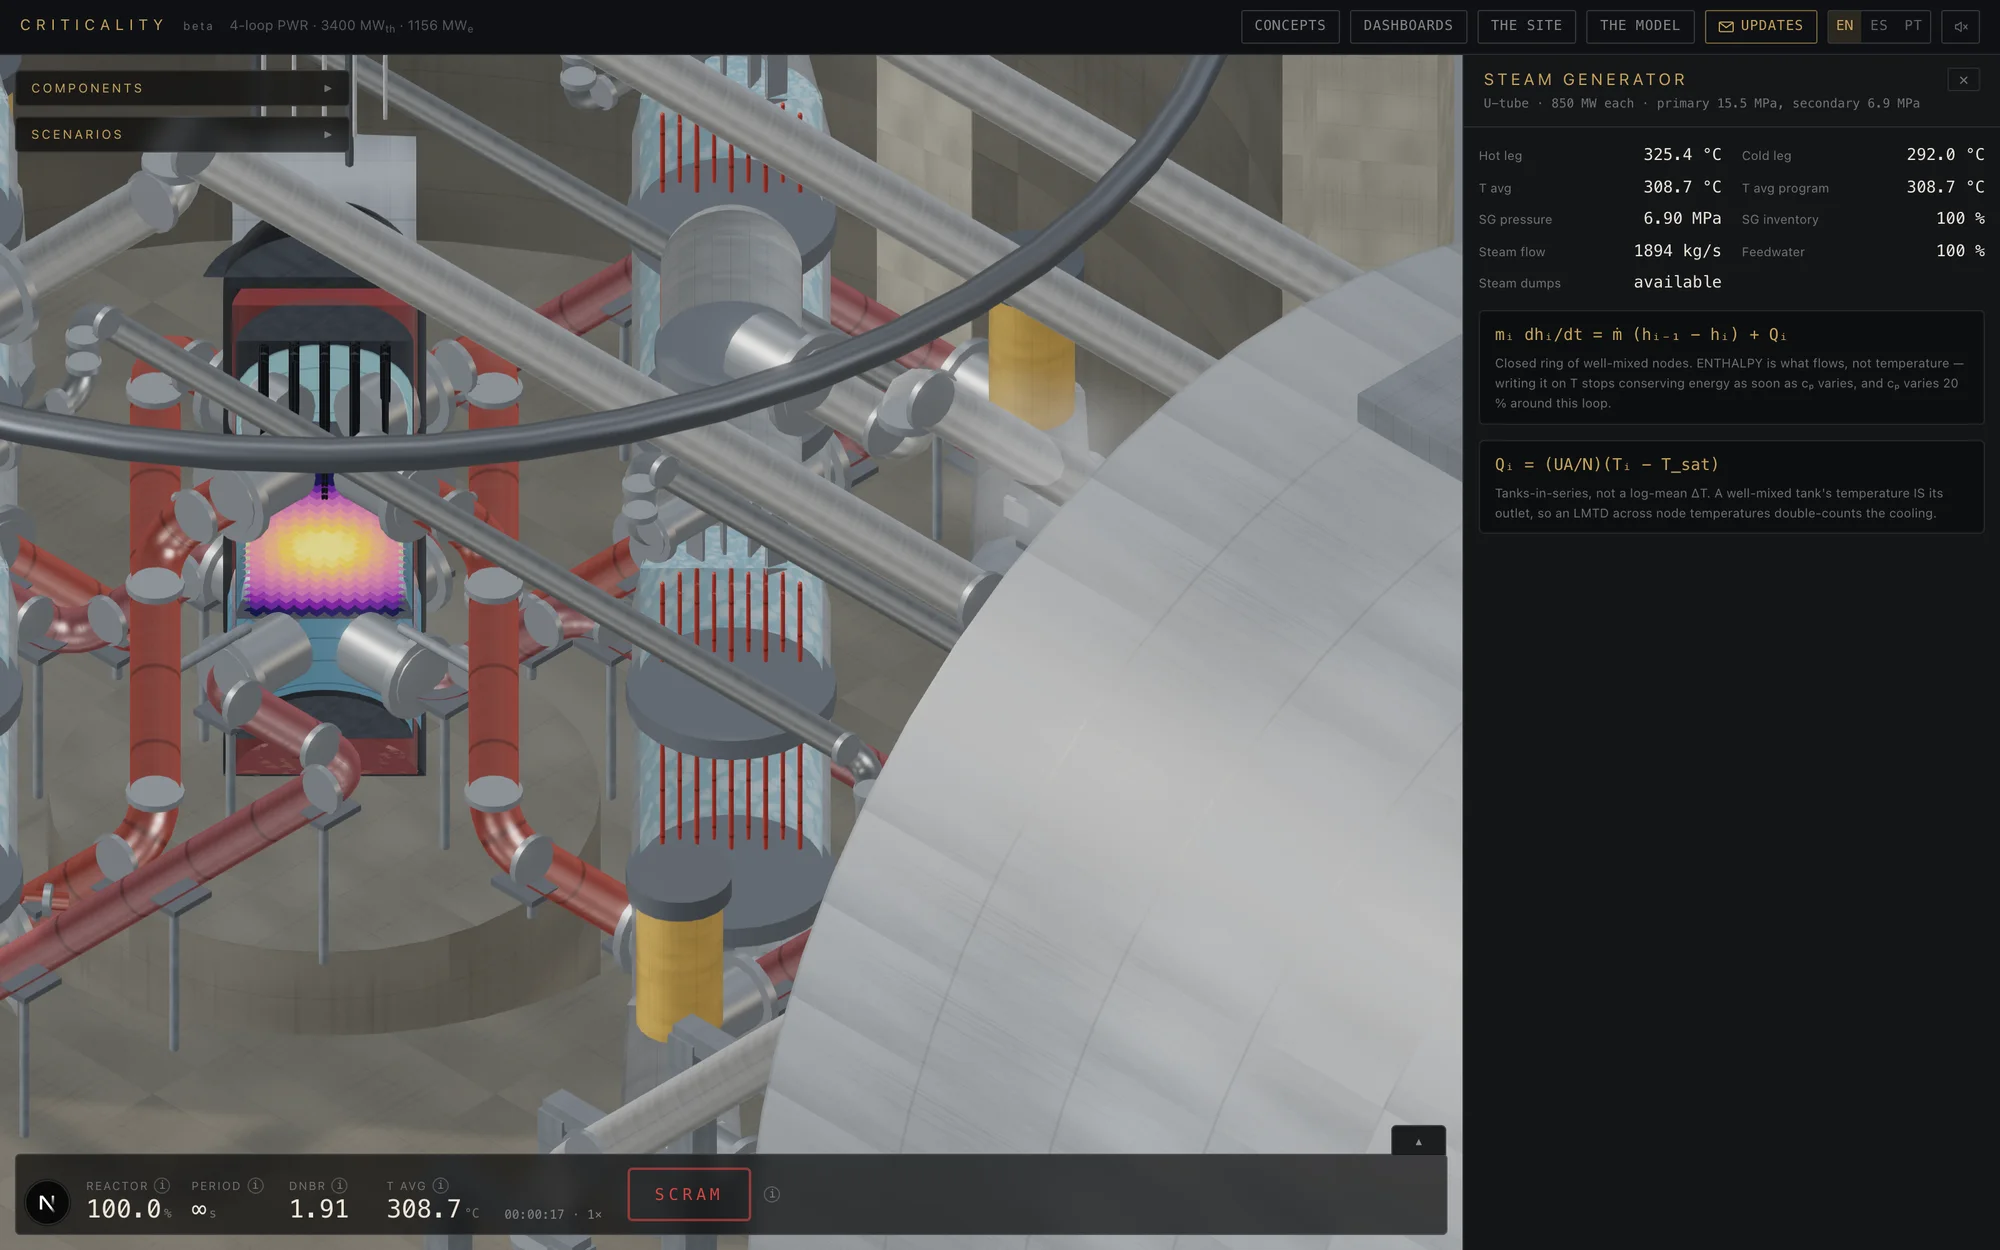Screen dimensions: 2000x1250
Task: Click the beta label beside CRITICALITY
Action: tap(198, 26)
